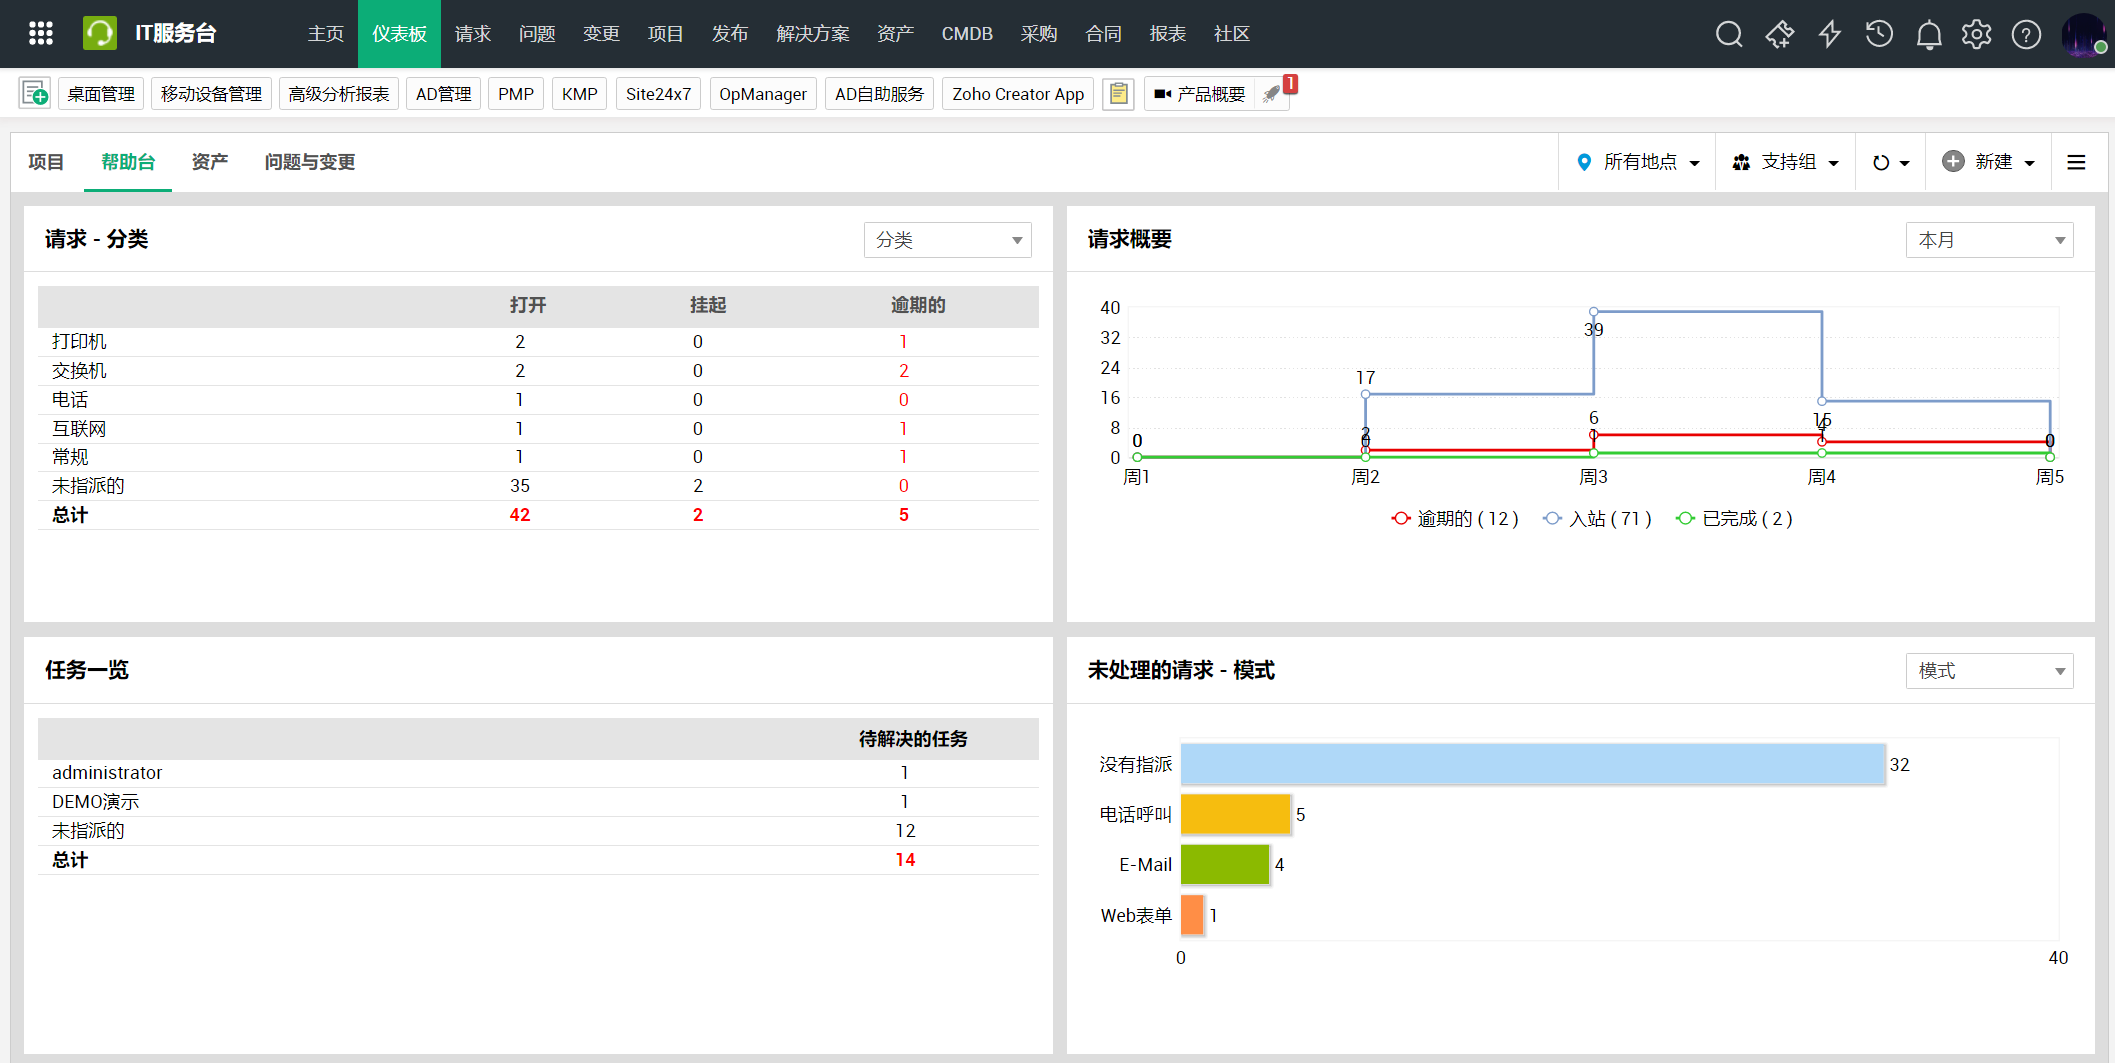The image size is (2115, 1063).
Task: Toggle the 入站 ( 71 ) legend series
Action: (x=1596, y=518)
